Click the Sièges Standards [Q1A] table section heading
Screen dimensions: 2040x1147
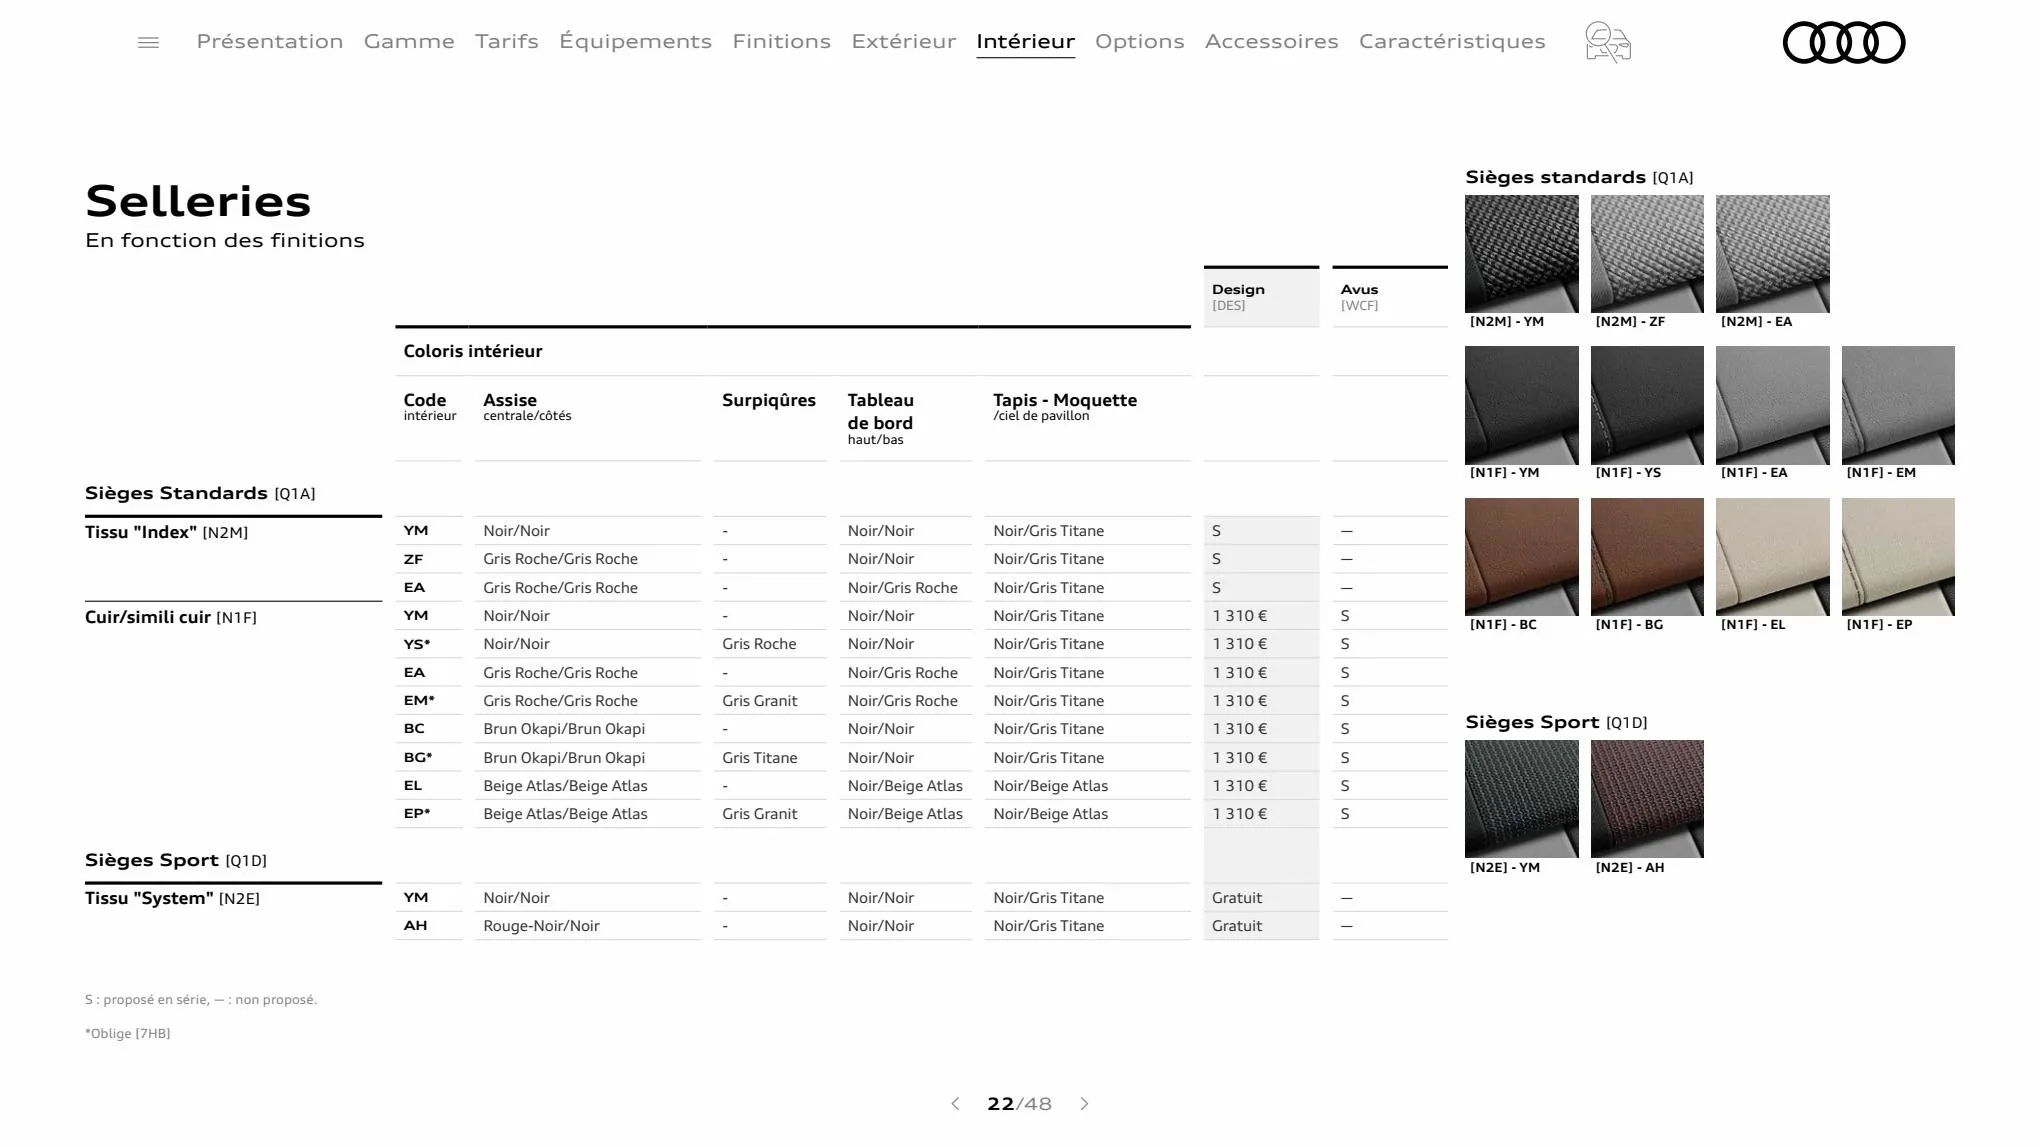[200, 493]
